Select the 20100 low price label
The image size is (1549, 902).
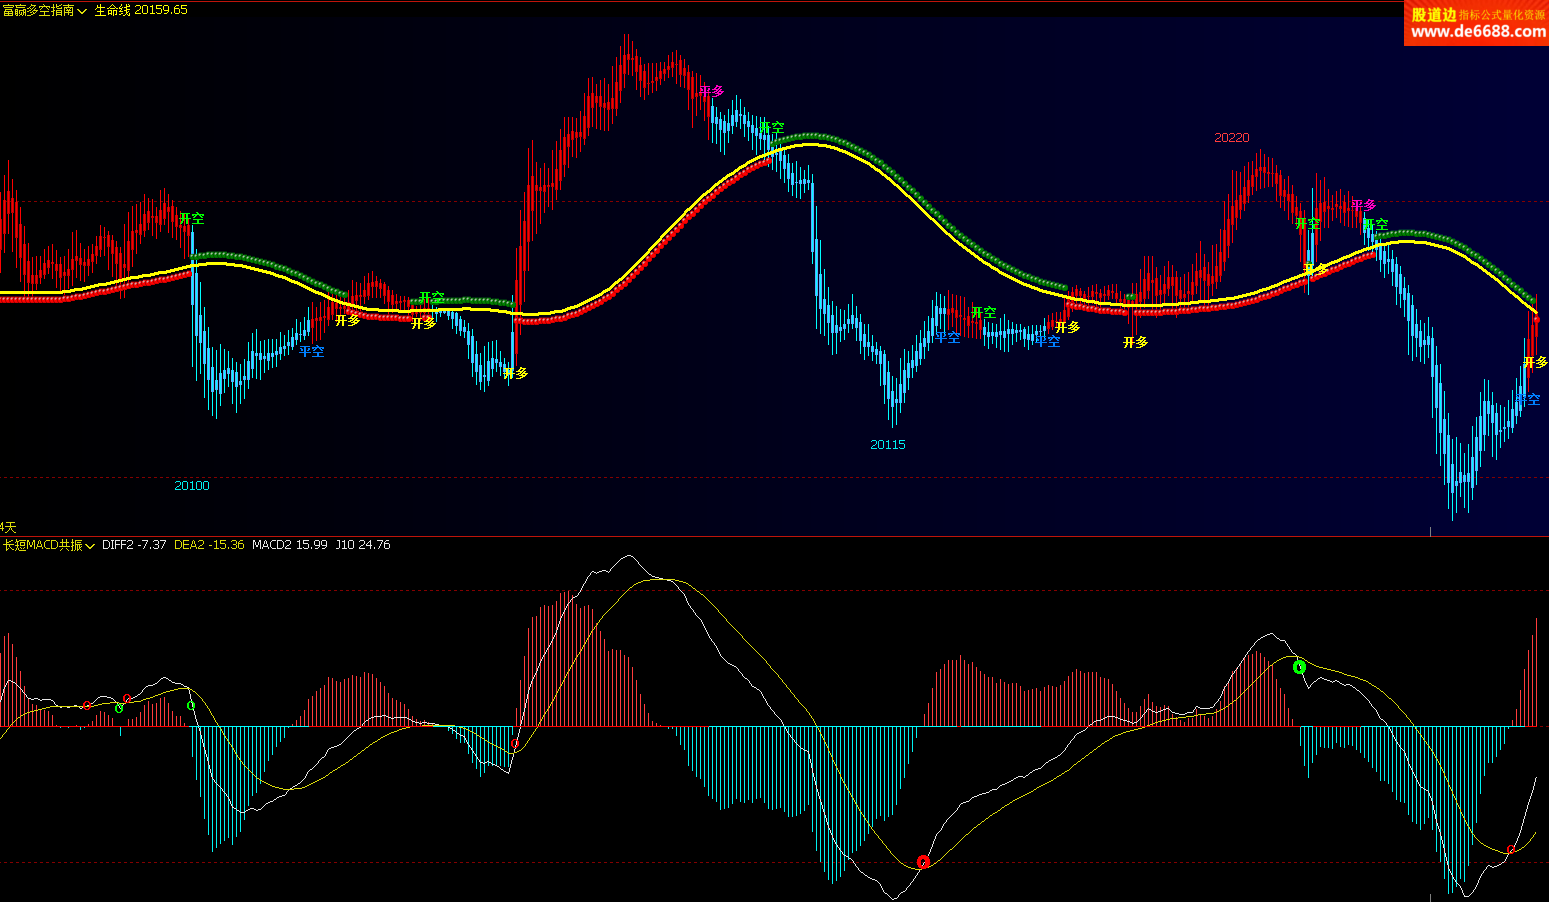point(192,486)
